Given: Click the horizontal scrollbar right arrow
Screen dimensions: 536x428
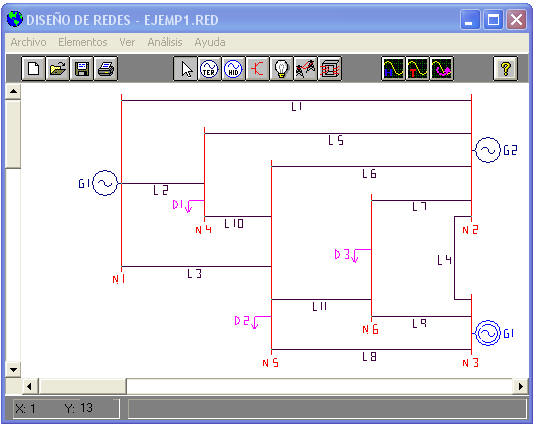Looking at the screenshot, I should click(x=520, y=386).
